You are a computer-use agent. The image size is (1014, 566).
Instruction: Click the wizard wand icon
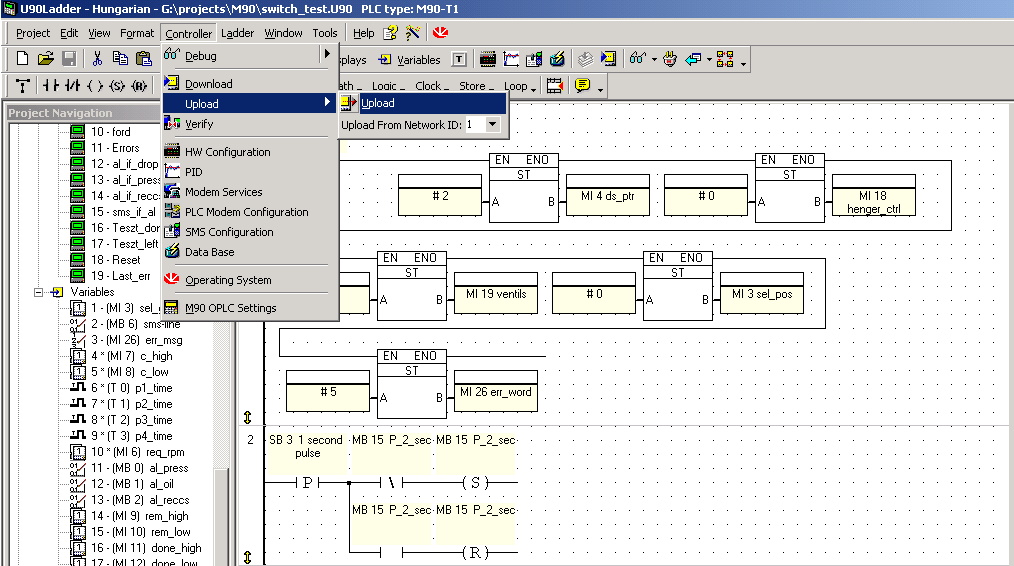point(413,32)
